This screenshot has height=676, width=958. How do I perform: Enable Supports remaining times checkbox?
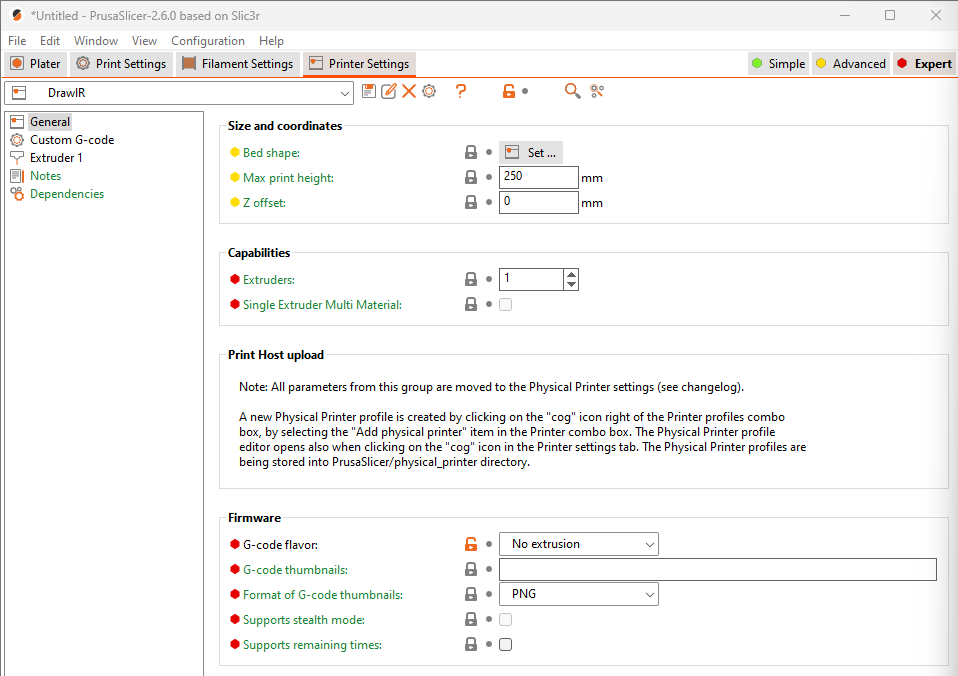[x=505, y=645]
